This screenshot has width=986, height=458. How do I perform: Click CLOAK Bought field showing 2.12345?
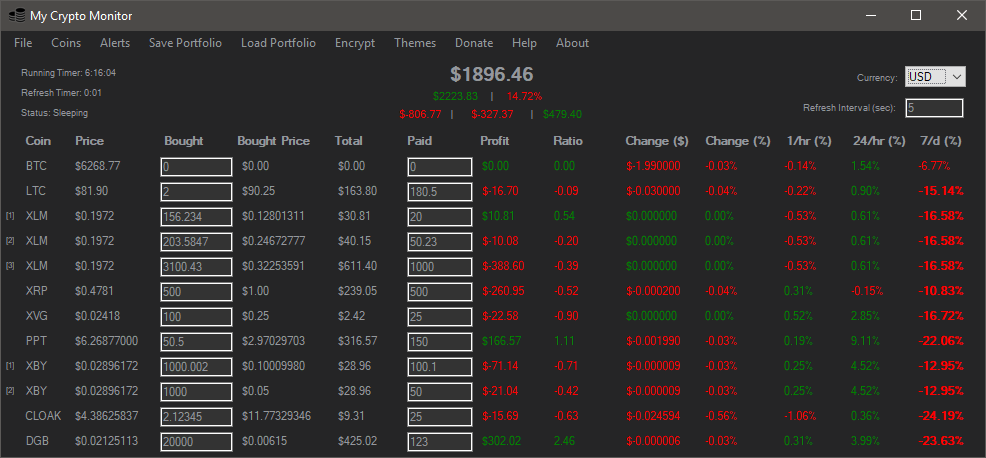(196, 417)
